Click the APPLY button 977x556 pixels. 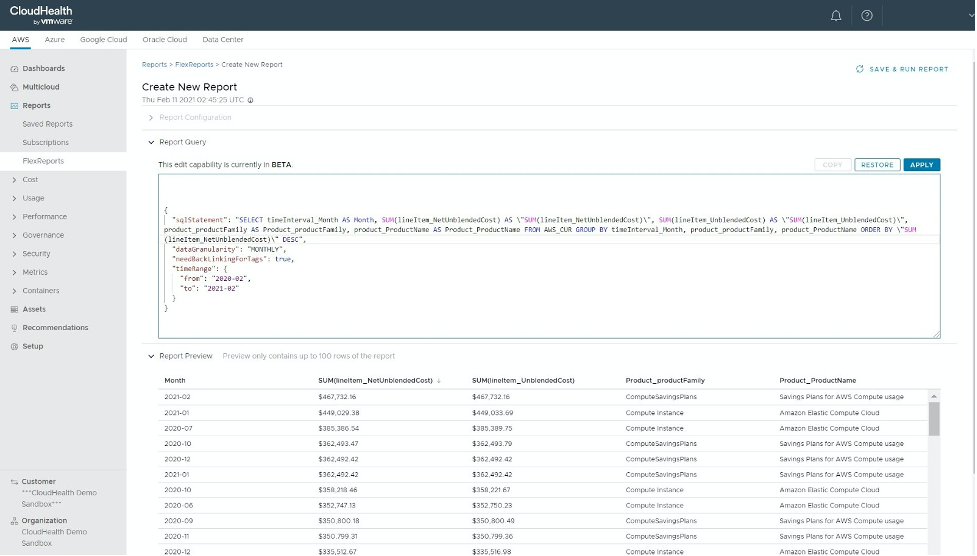[x=922, y=165]
